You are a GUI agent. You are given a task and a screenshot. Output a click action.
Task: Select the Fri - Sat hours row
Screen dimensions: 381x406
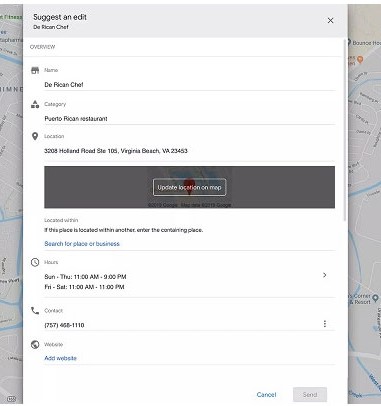pos(84,287)
